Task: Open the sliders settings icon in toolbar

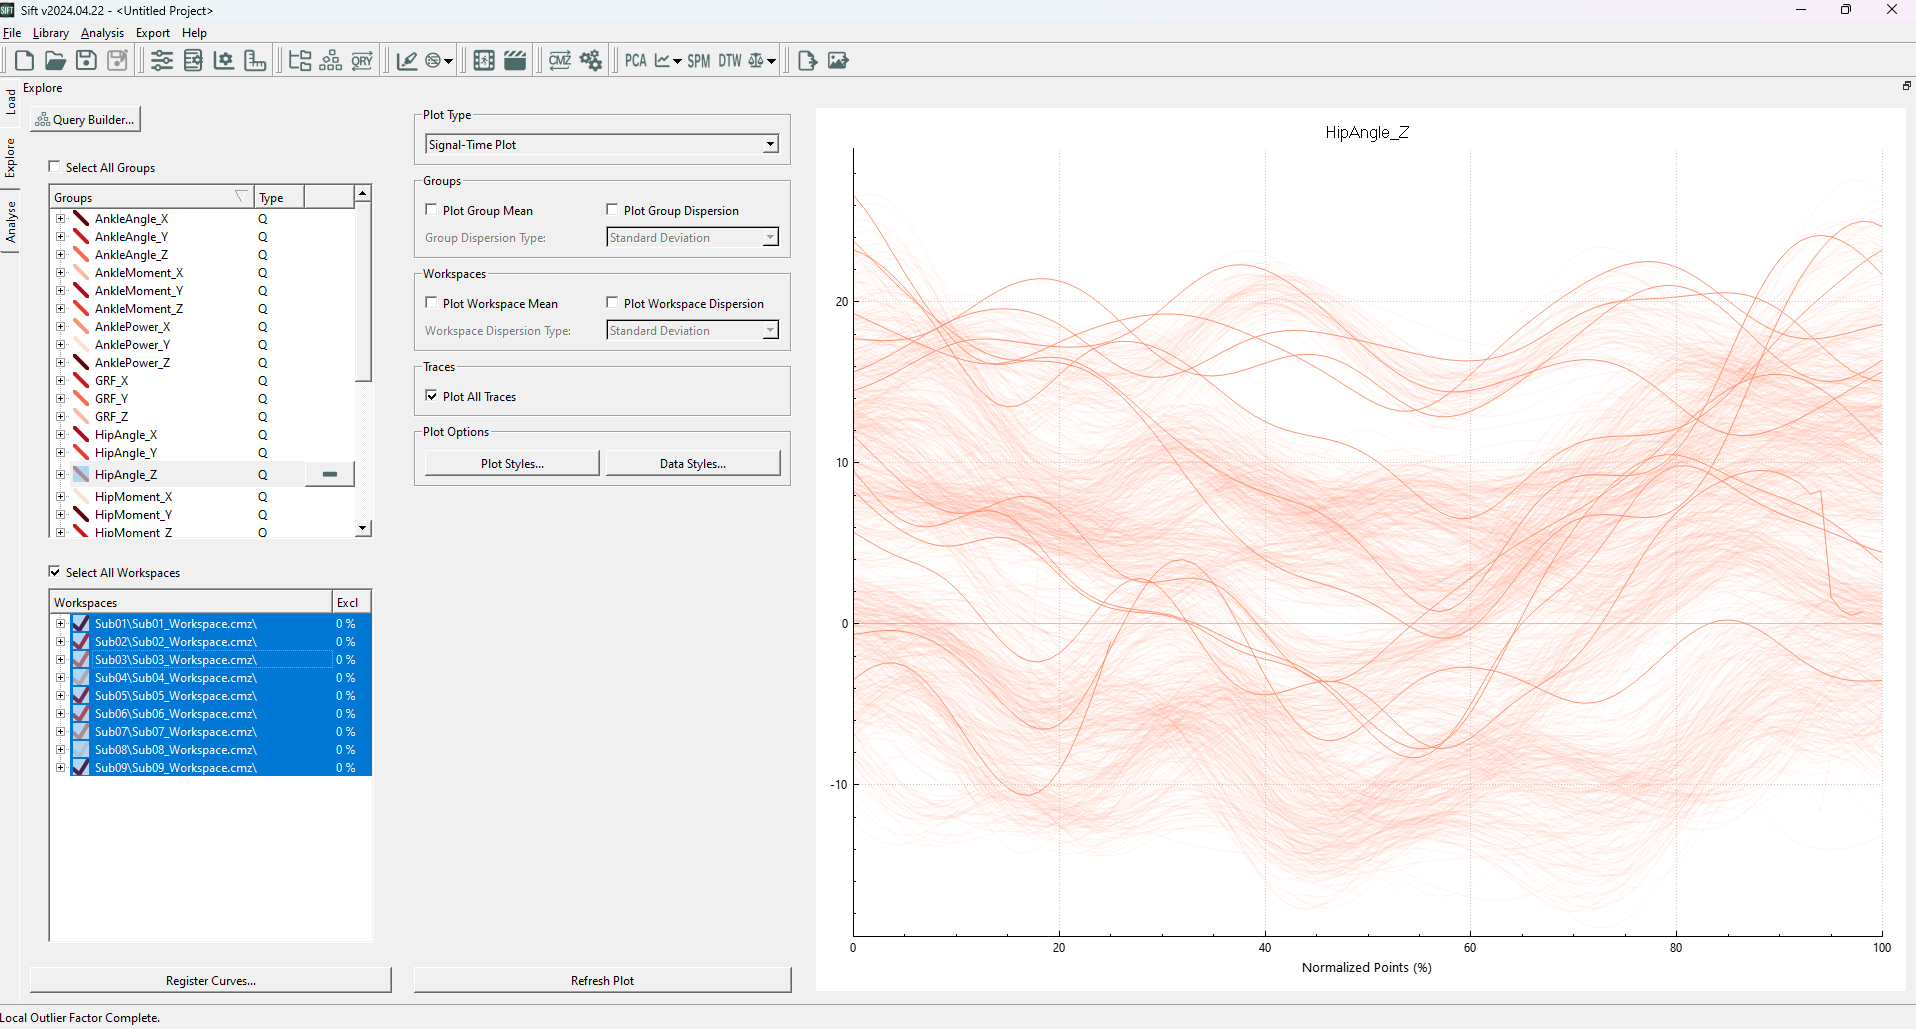Action: tap(162, 61)
